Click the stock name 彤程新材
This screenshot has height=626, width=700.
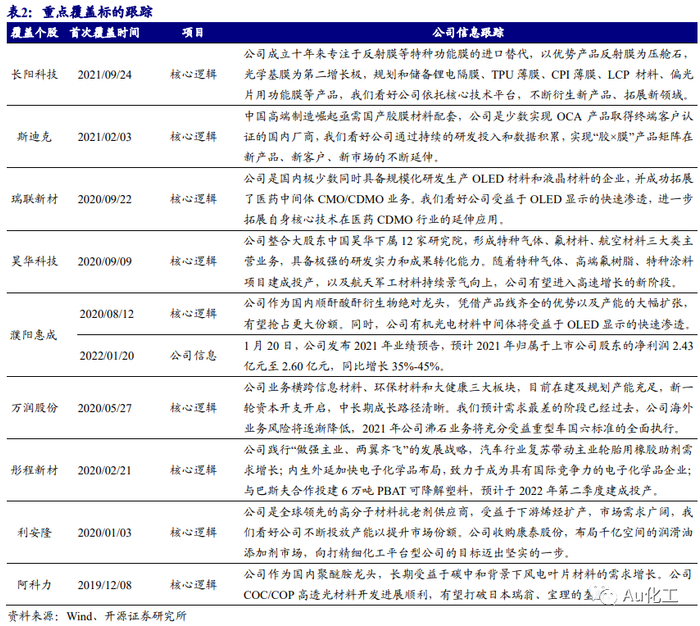(34, 470)
